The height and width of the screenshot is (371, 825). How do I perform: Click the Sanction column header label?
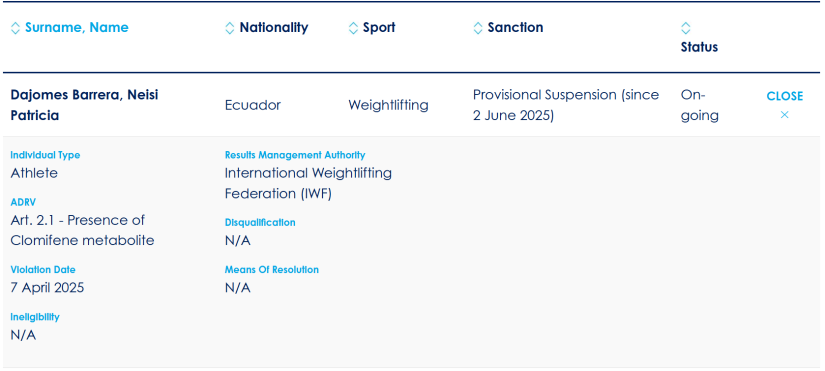click(516, 28)
